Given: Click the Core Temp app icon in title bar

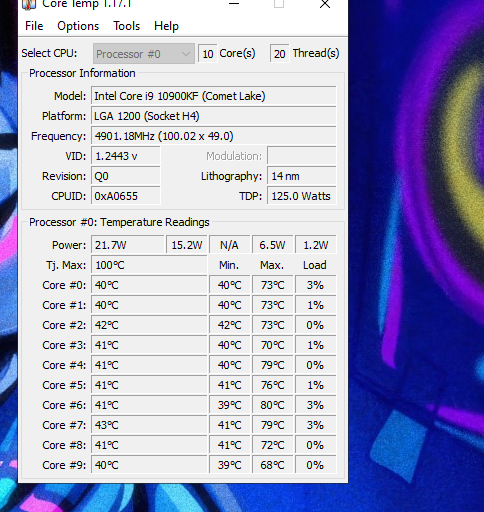Looking at the screenshot, I should [29, 4].
